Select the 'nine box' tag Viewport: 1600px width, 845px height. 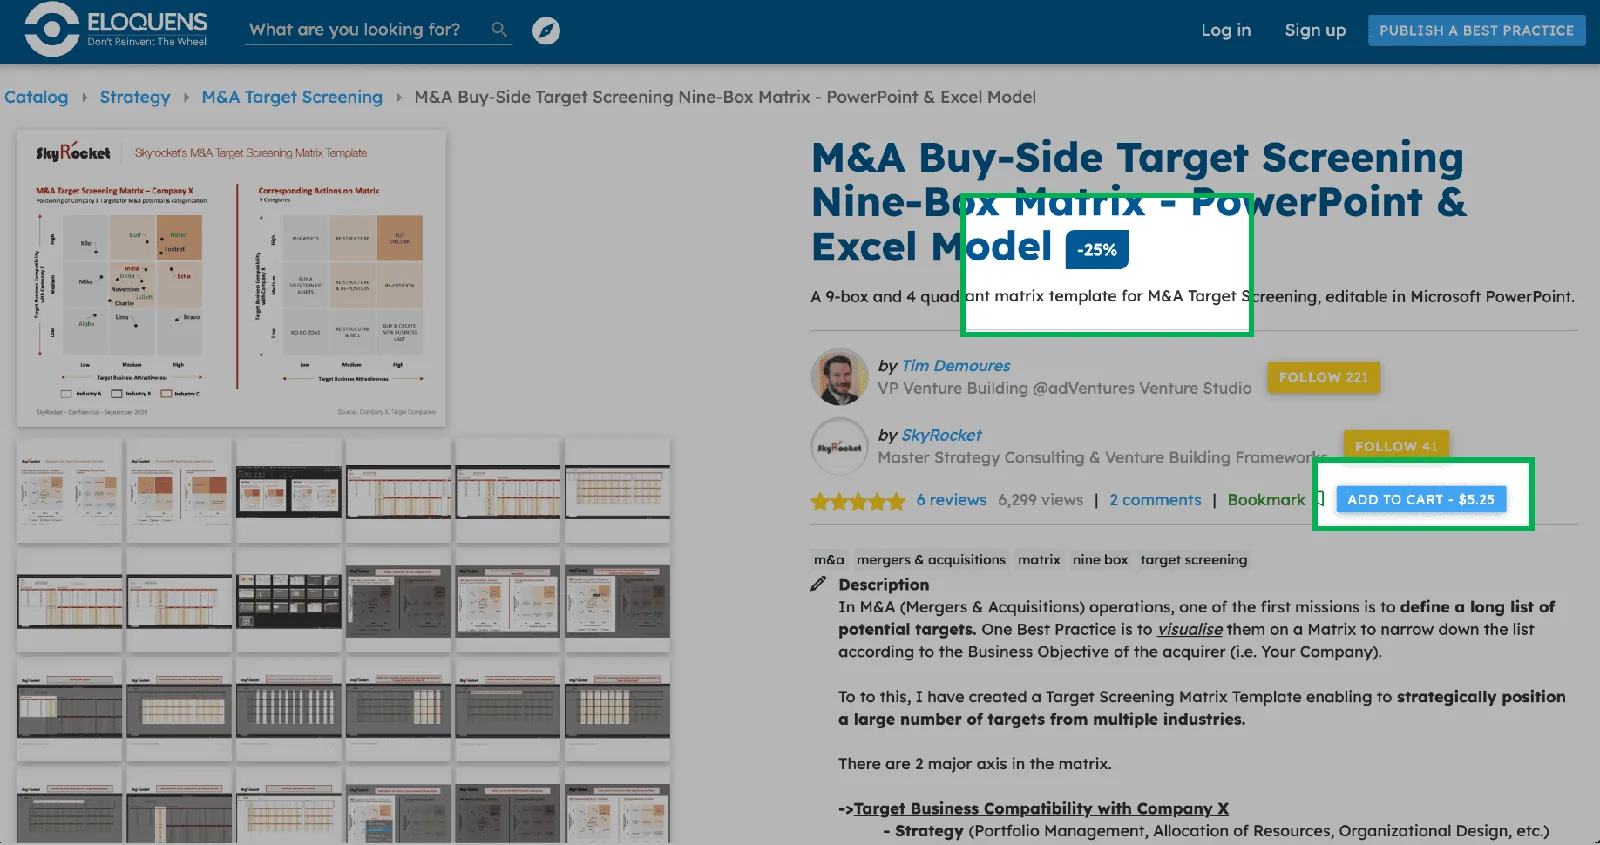pyautogui.click(x=1100, y=560)
